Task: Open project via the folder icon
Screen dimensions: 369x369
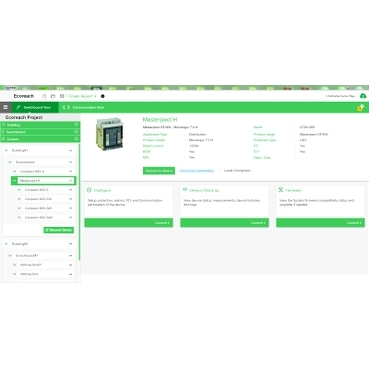Action: [53, 96]
